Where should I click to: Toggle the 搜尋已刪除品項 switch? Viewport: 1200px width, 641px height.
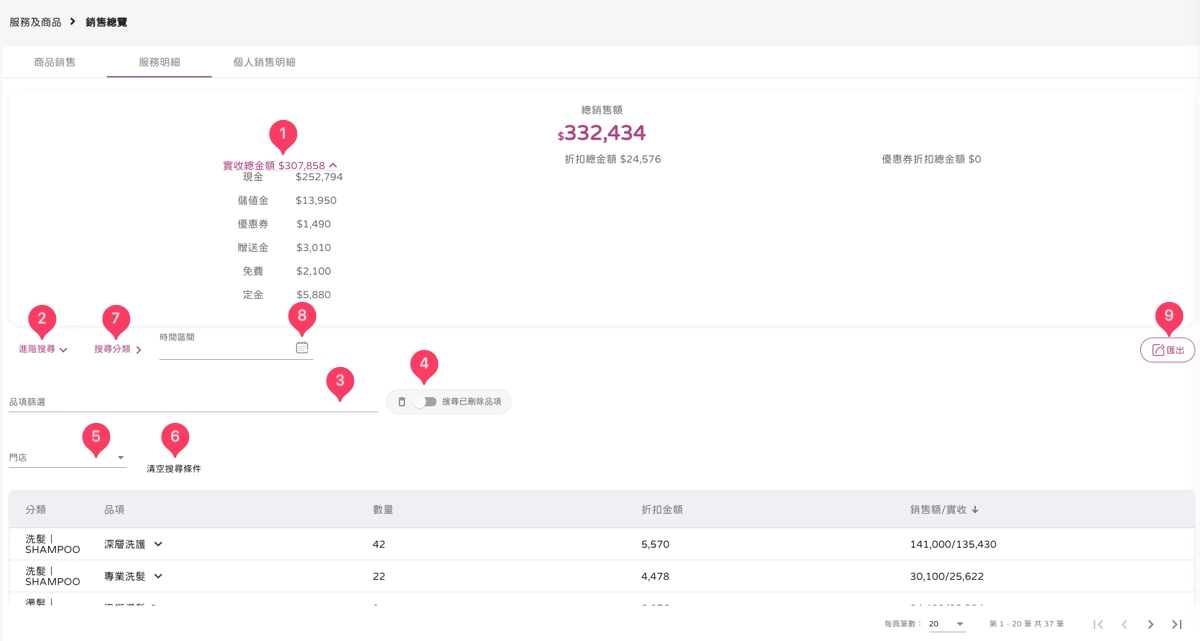coord(425,402)
